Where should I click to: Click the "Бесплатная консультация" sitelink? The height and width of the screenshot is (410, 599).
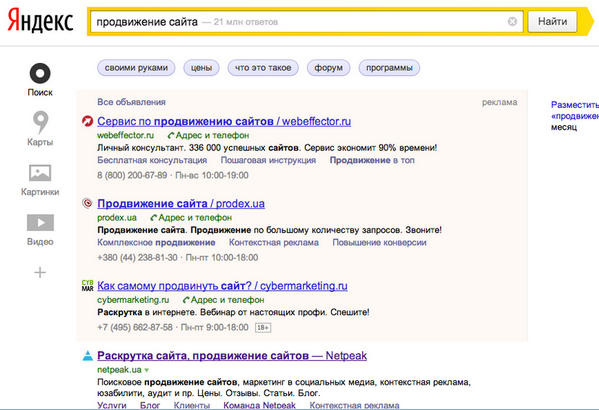152,160
